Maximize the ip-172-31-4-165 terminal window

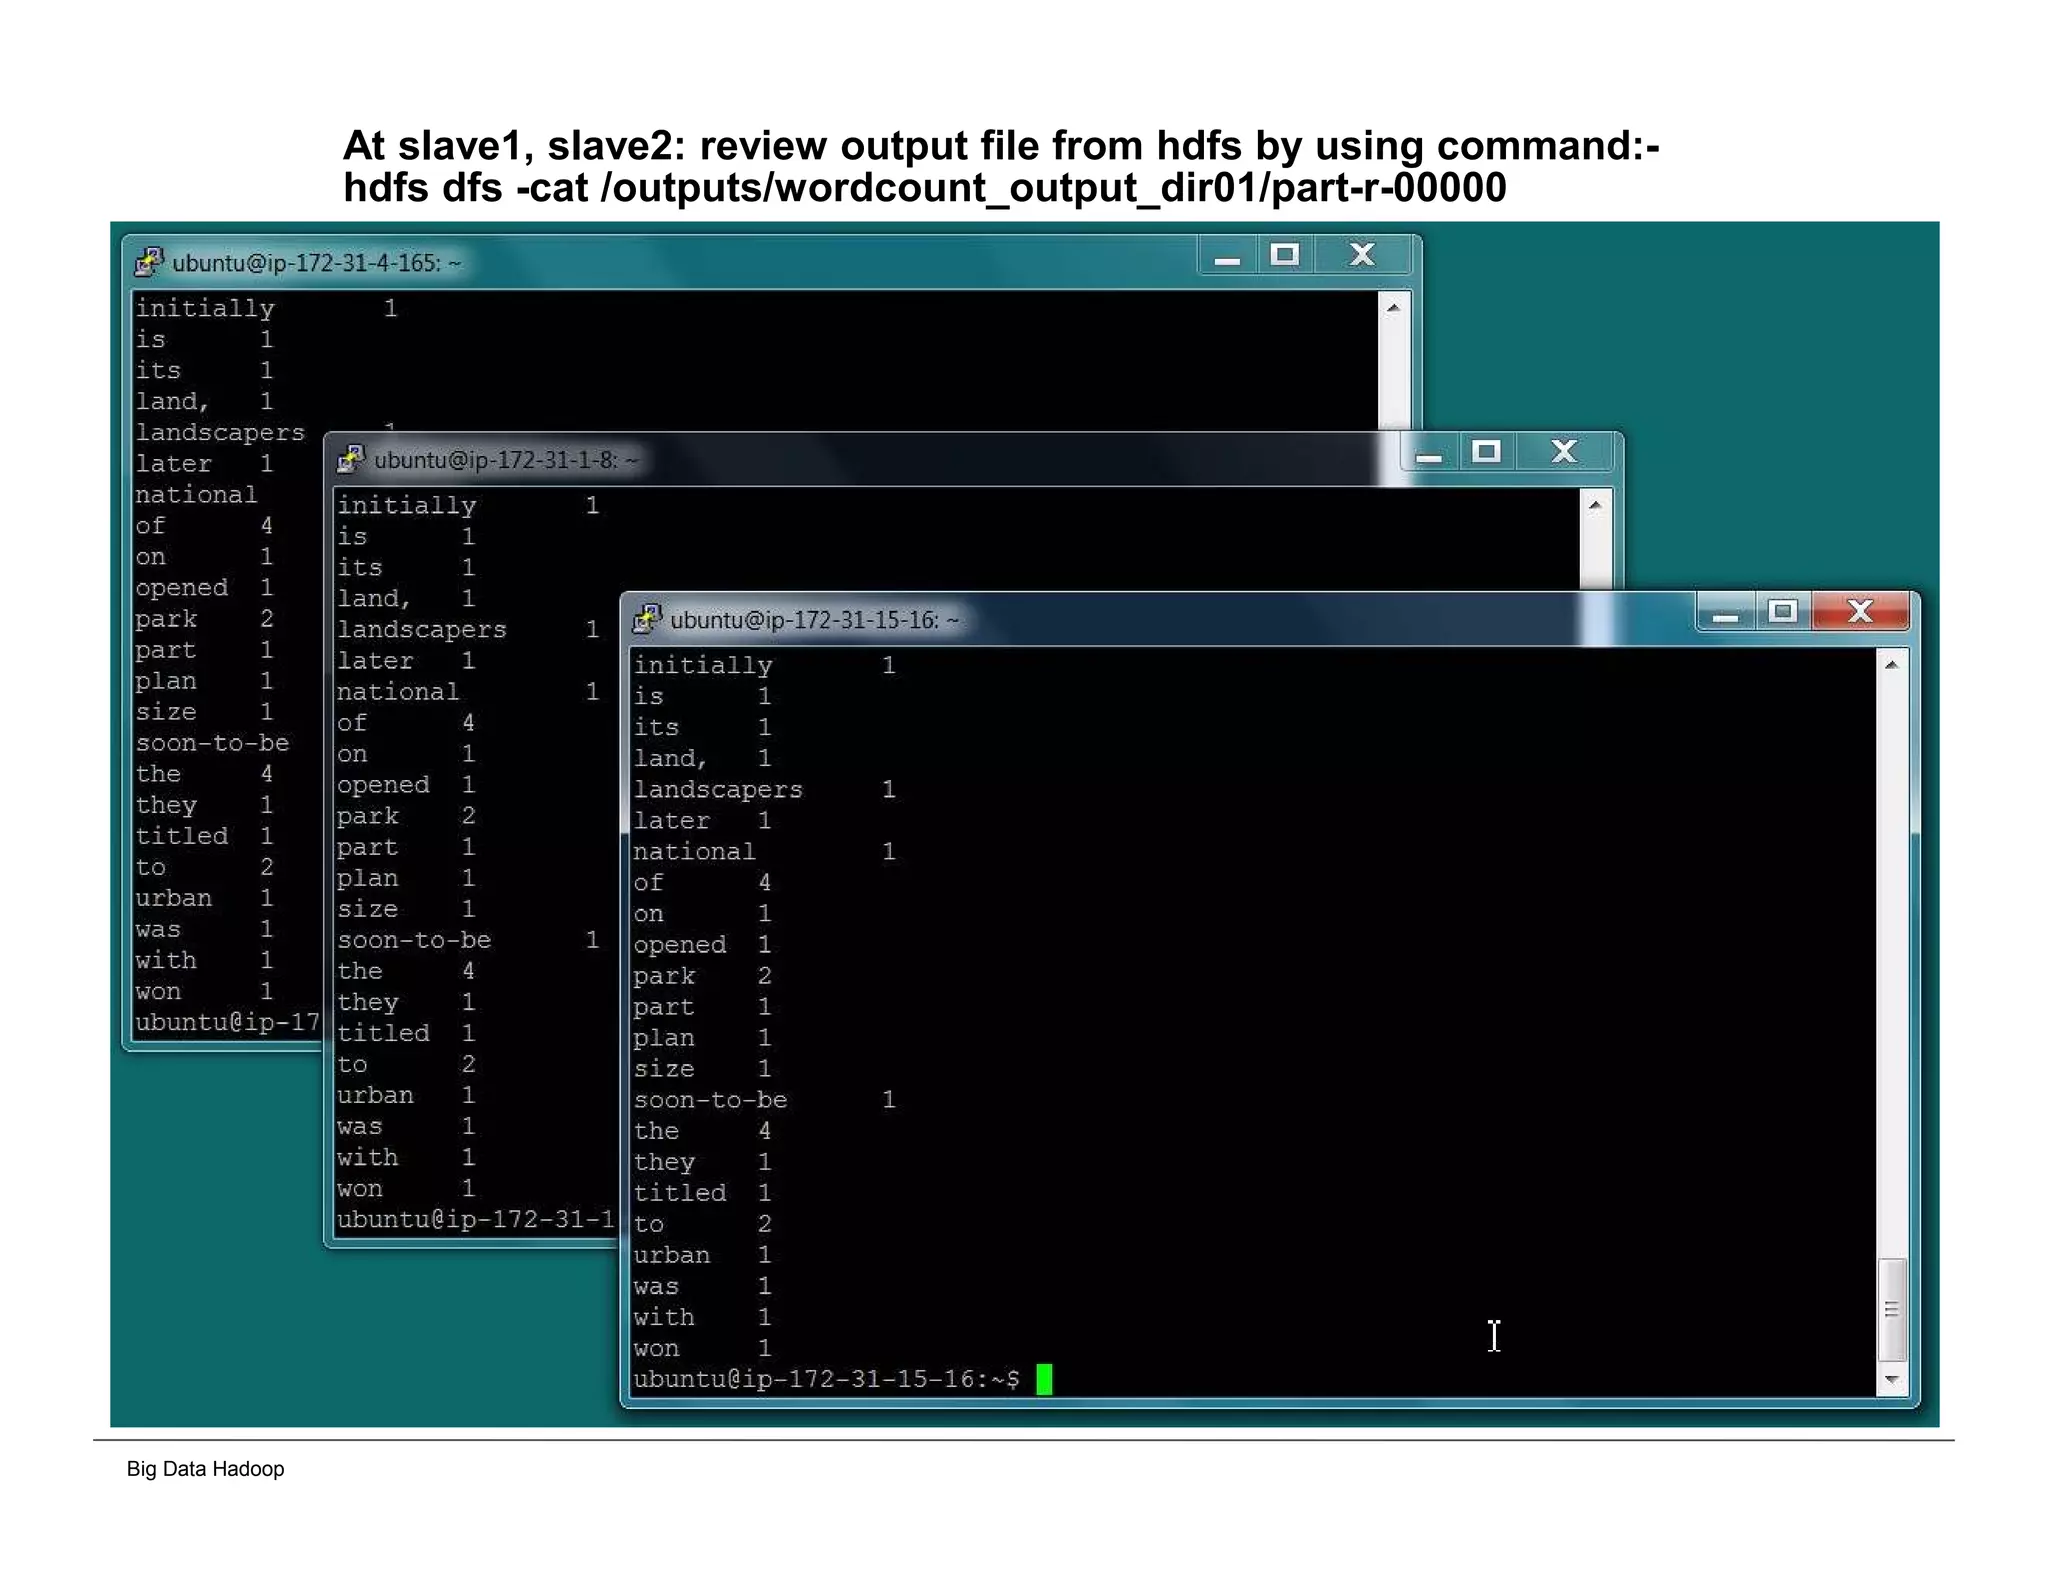[x=1285, y=256]
